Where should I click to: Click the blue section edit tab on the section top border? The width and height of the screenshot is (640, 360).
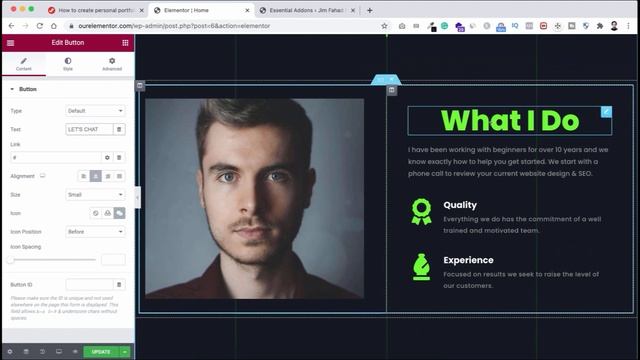click(x=386, y=79)
